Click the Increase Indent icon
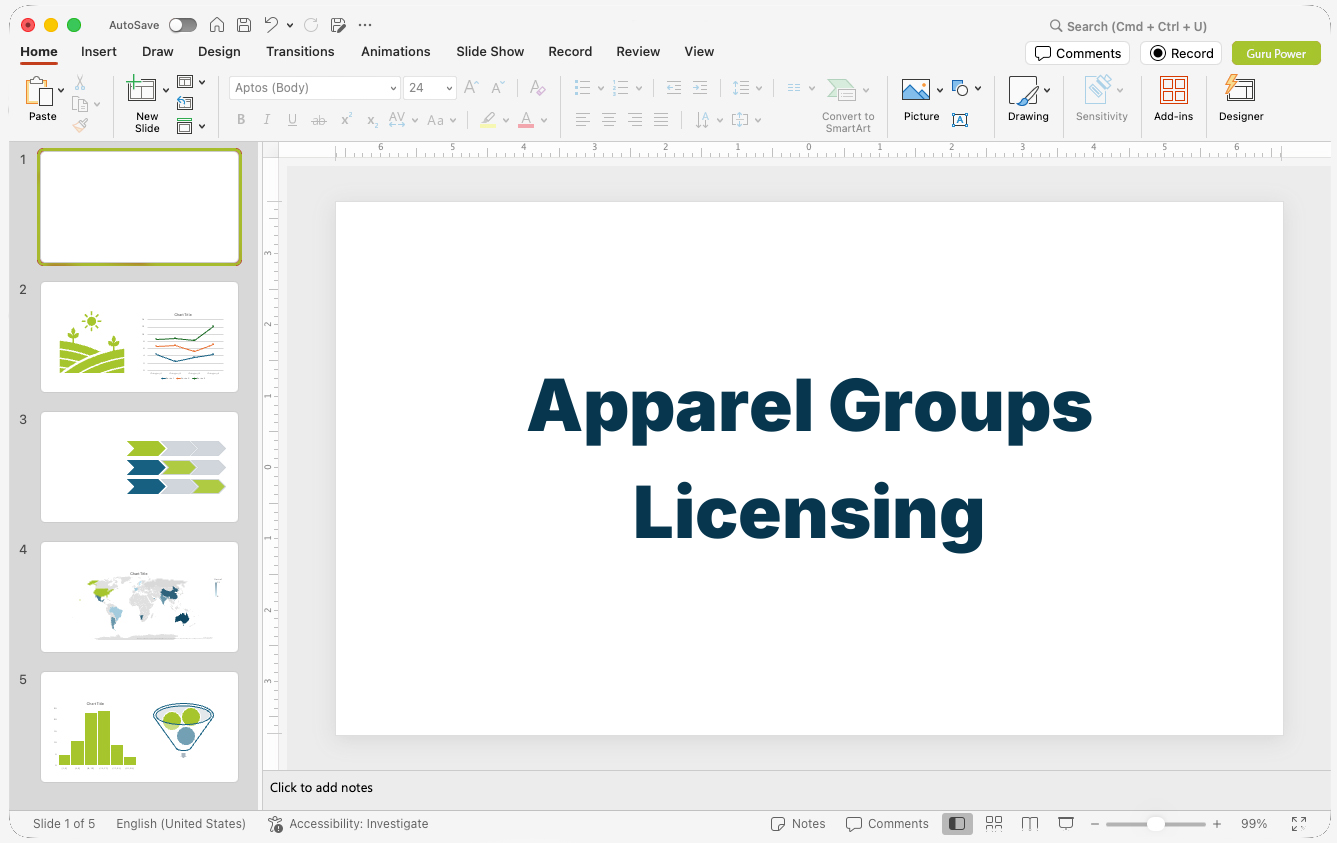 click(x=700, y=88)
